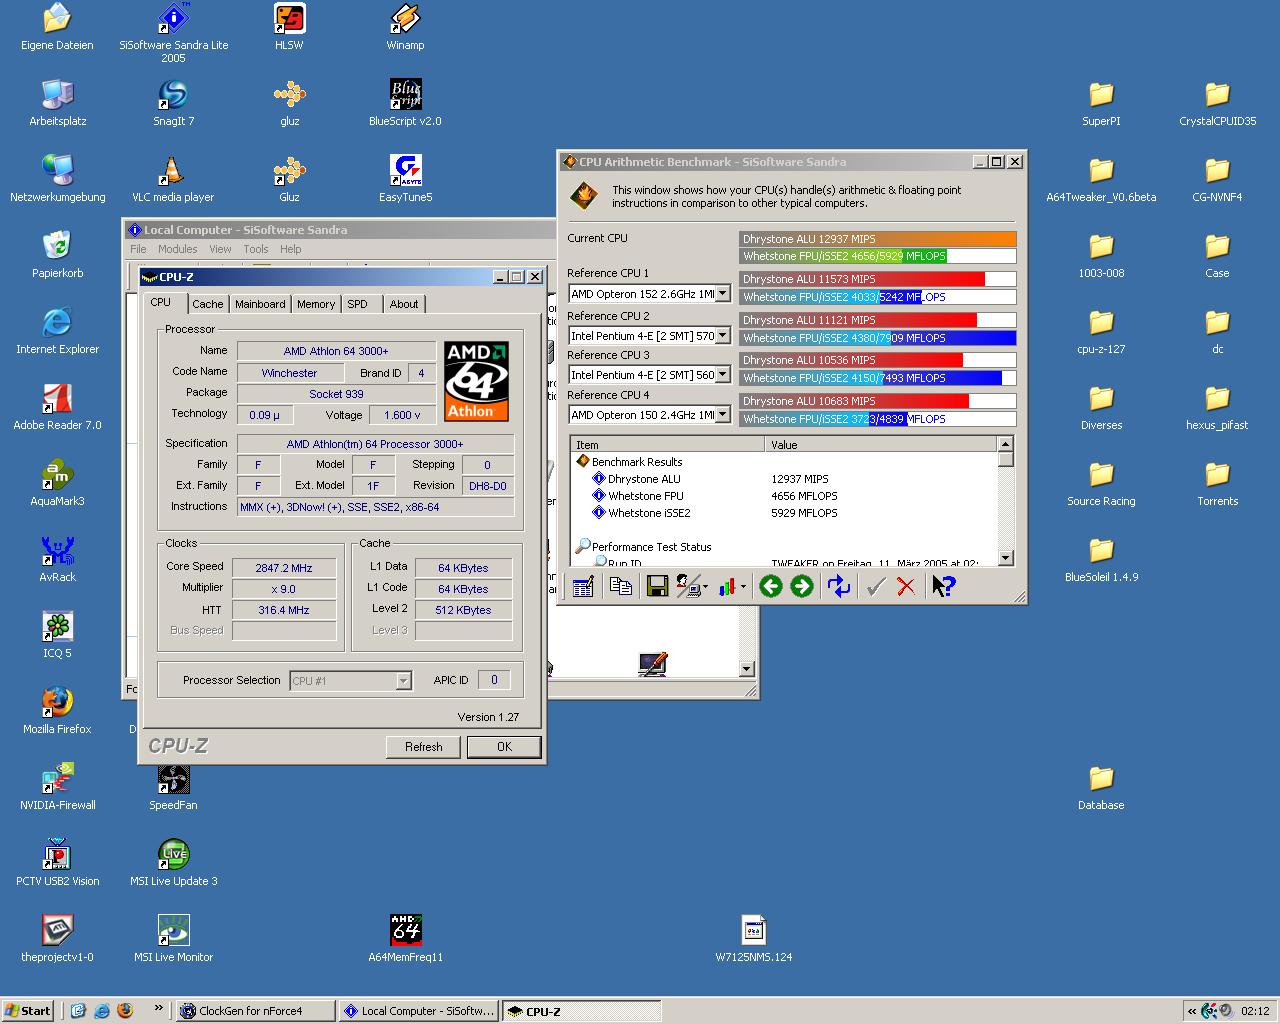Screen dimensions: 1280x1024
Task: Expand the Reference CPU 2 dropdown
Action: [722, 336]
